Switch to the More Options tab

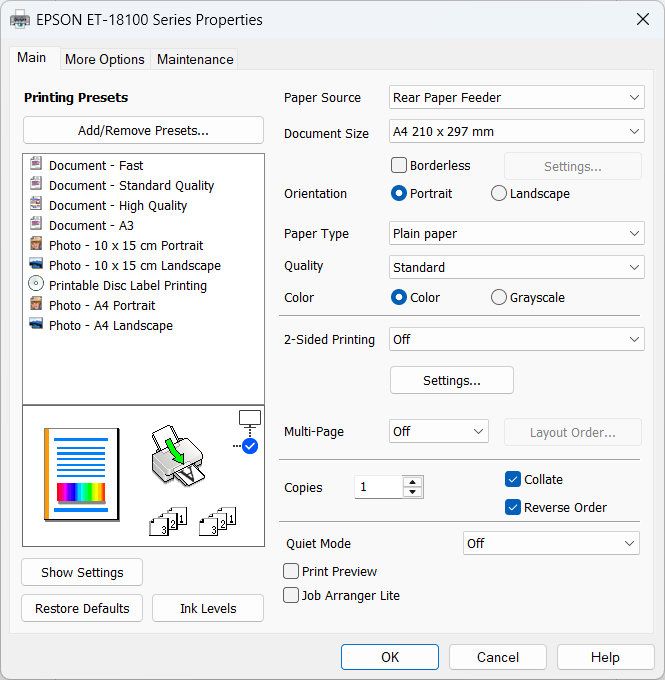105,59
